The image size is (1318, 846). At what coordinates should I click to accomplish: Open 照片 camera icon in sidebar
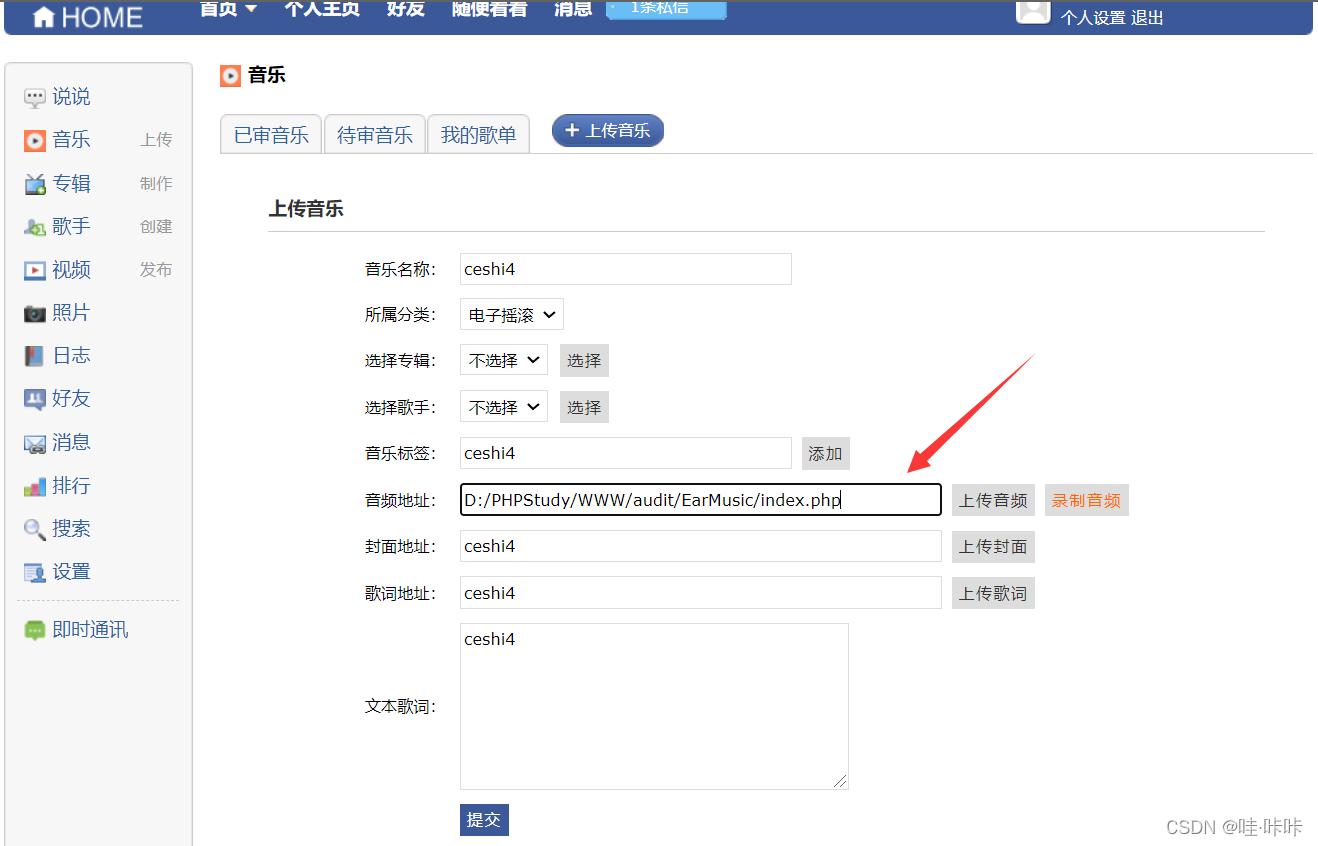35,313
